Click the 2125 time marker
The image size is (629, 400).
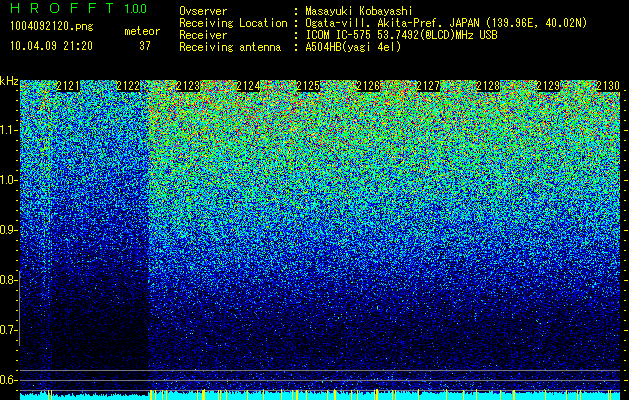[x=308, y=86]
